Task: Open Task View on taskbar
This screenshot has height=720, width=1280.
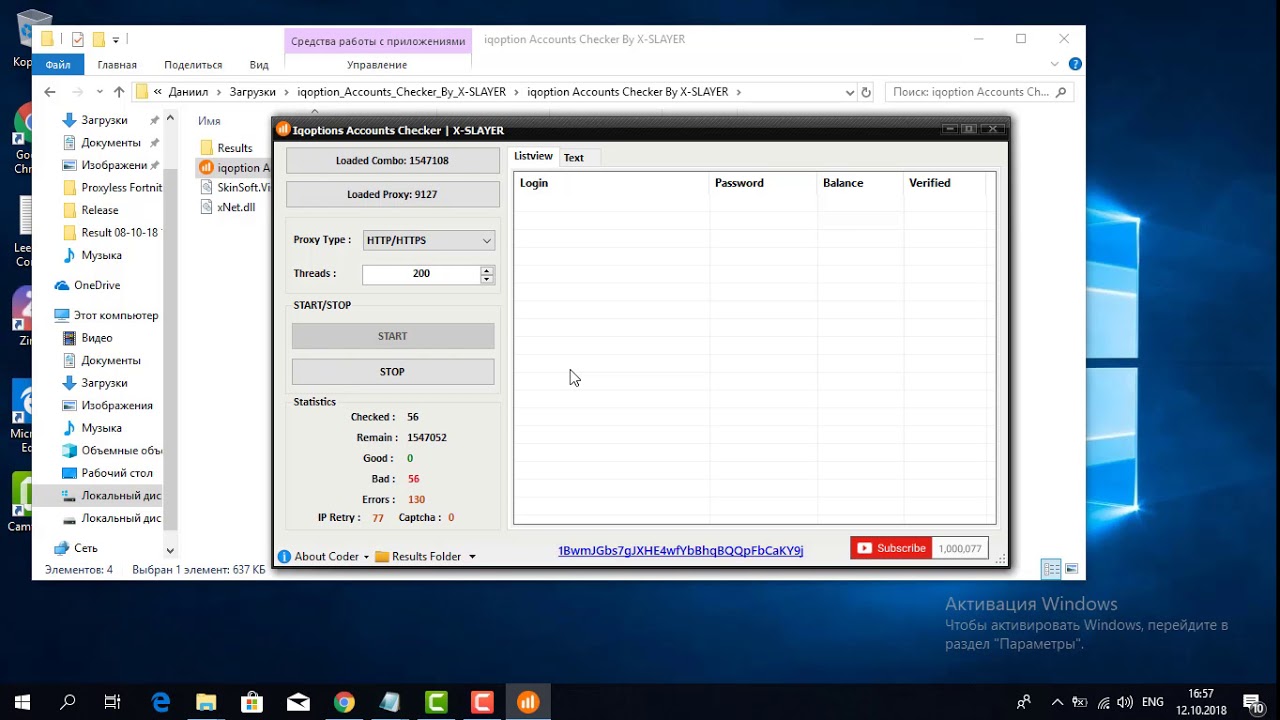Action: point(113,702)
